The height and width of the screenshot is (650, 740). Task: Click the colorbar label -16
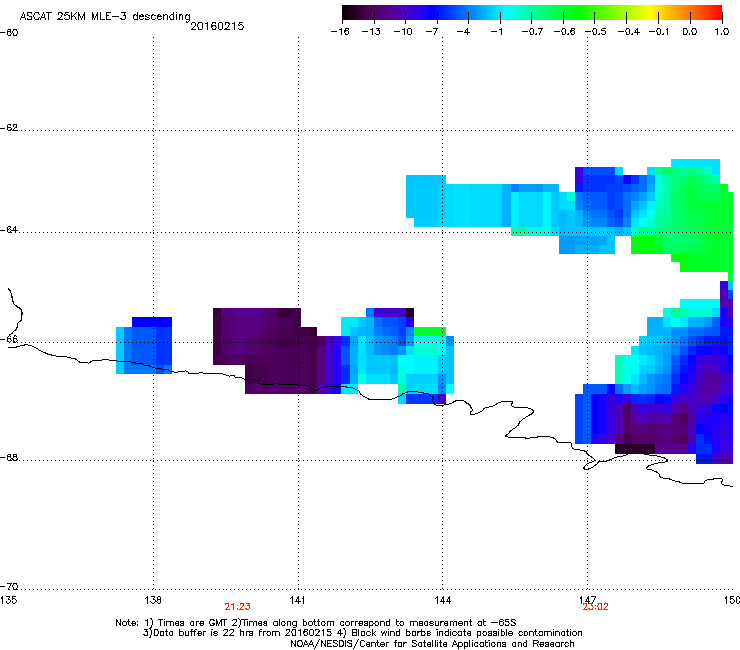pyautogui.click(x=340, y=32)
